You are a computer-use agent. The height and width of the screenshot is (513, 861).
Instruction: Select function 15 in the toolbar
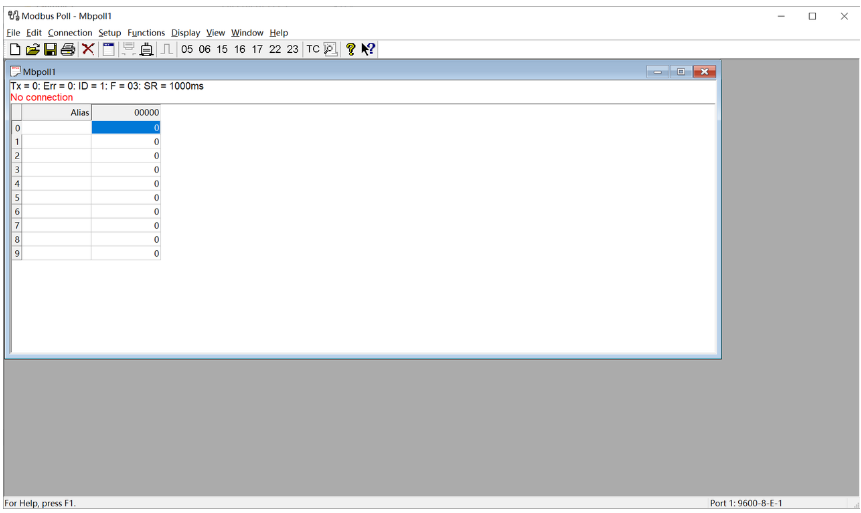coord(222,49)
